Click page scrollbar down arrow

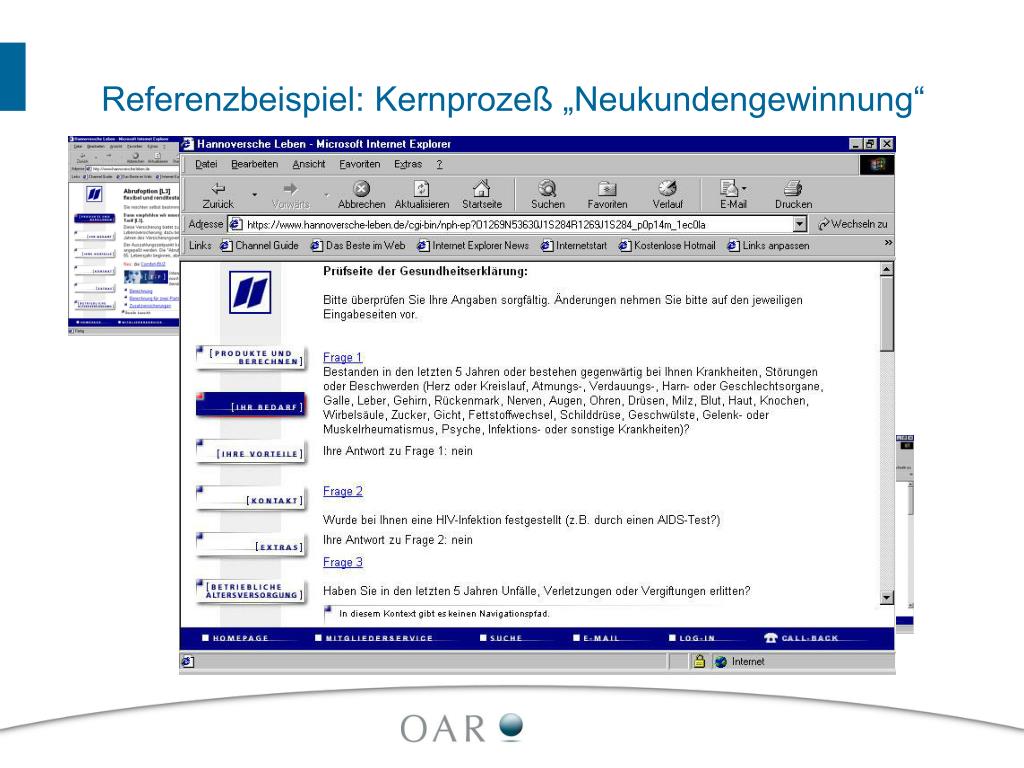(x=886, y=597)
